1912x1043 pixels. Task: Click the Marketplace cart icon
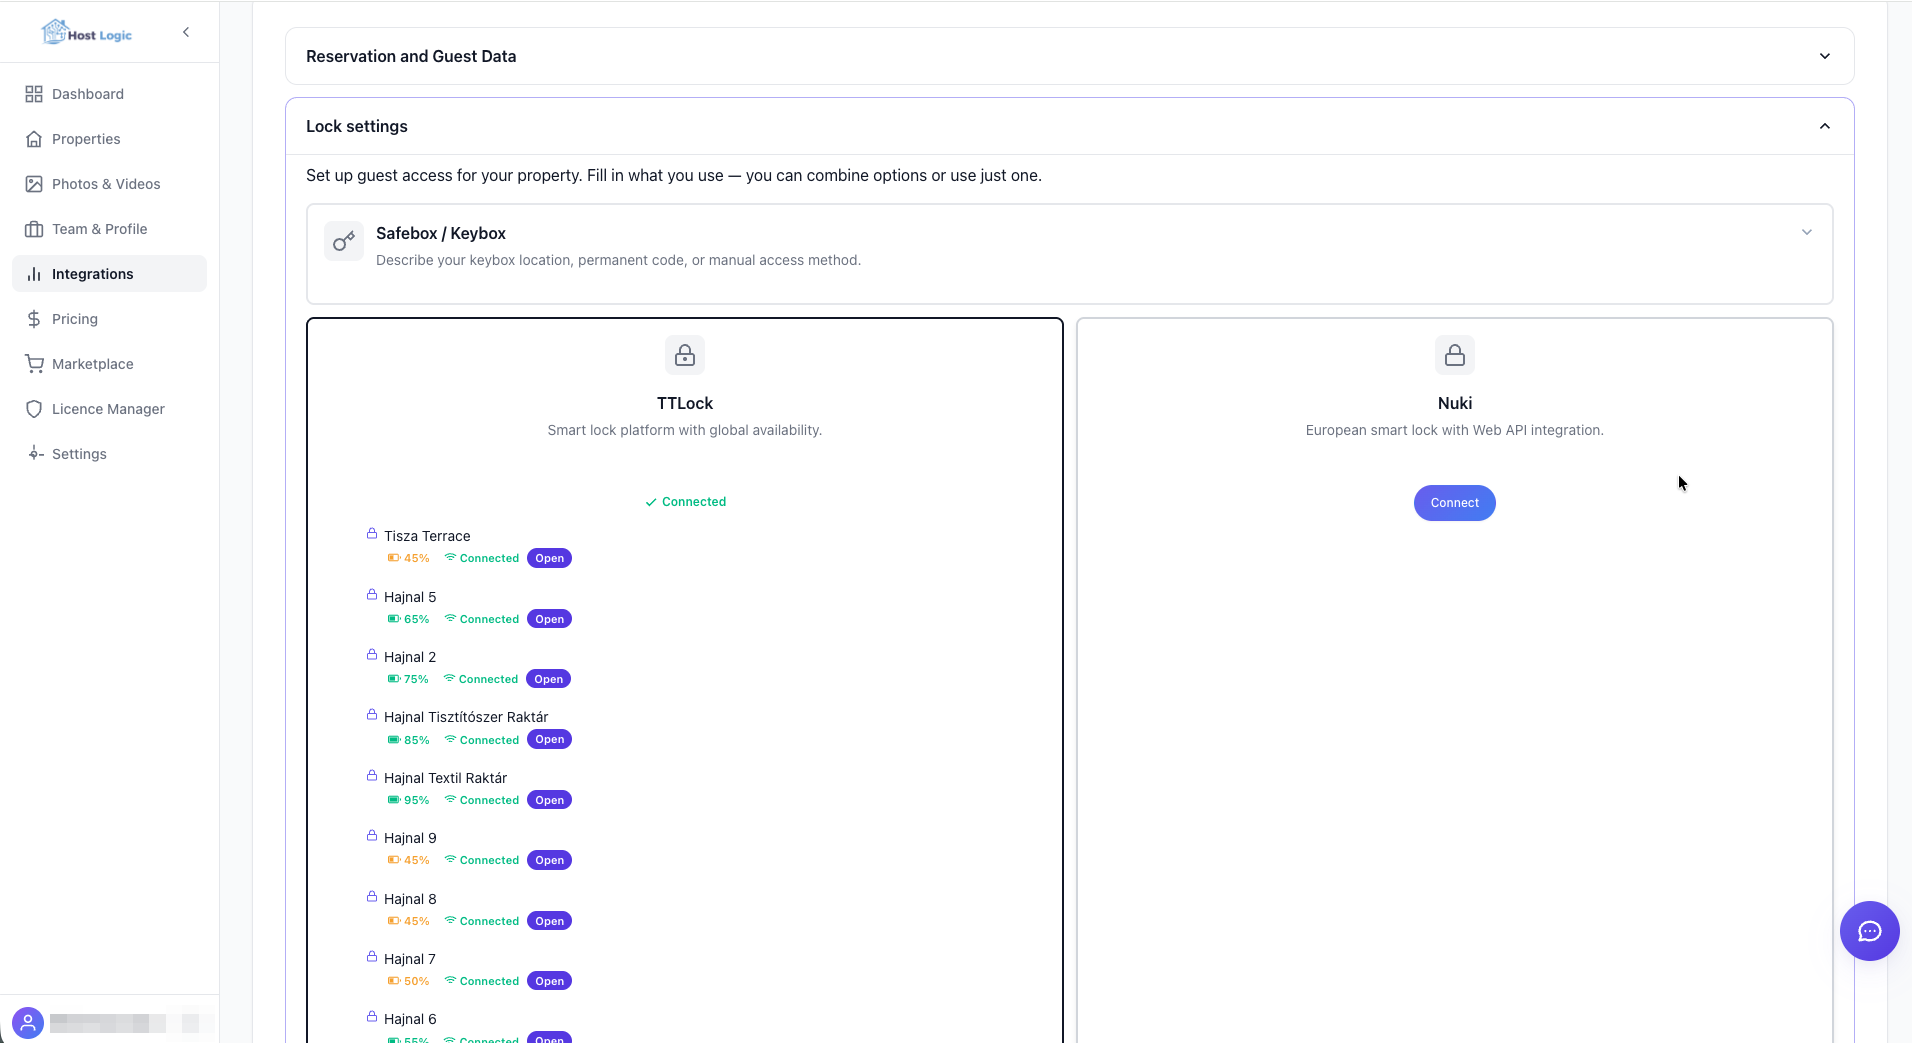[34, 364]
